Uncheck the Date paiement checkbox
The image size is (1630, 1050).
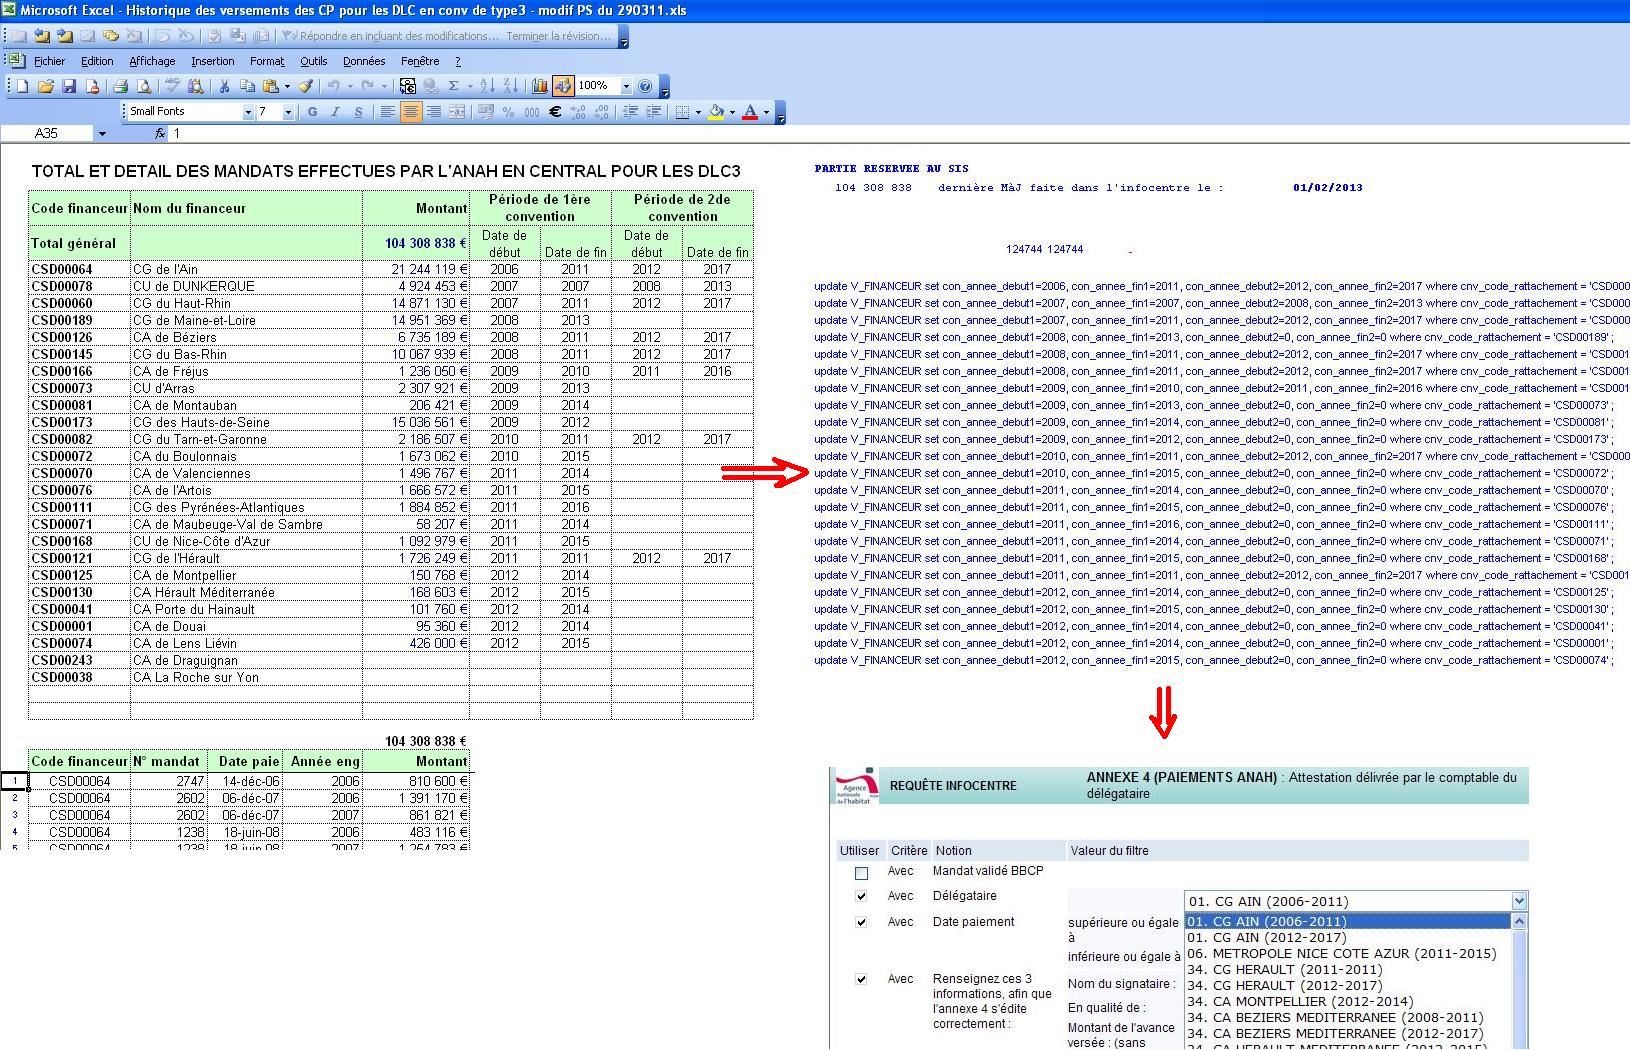coord(861,922)
